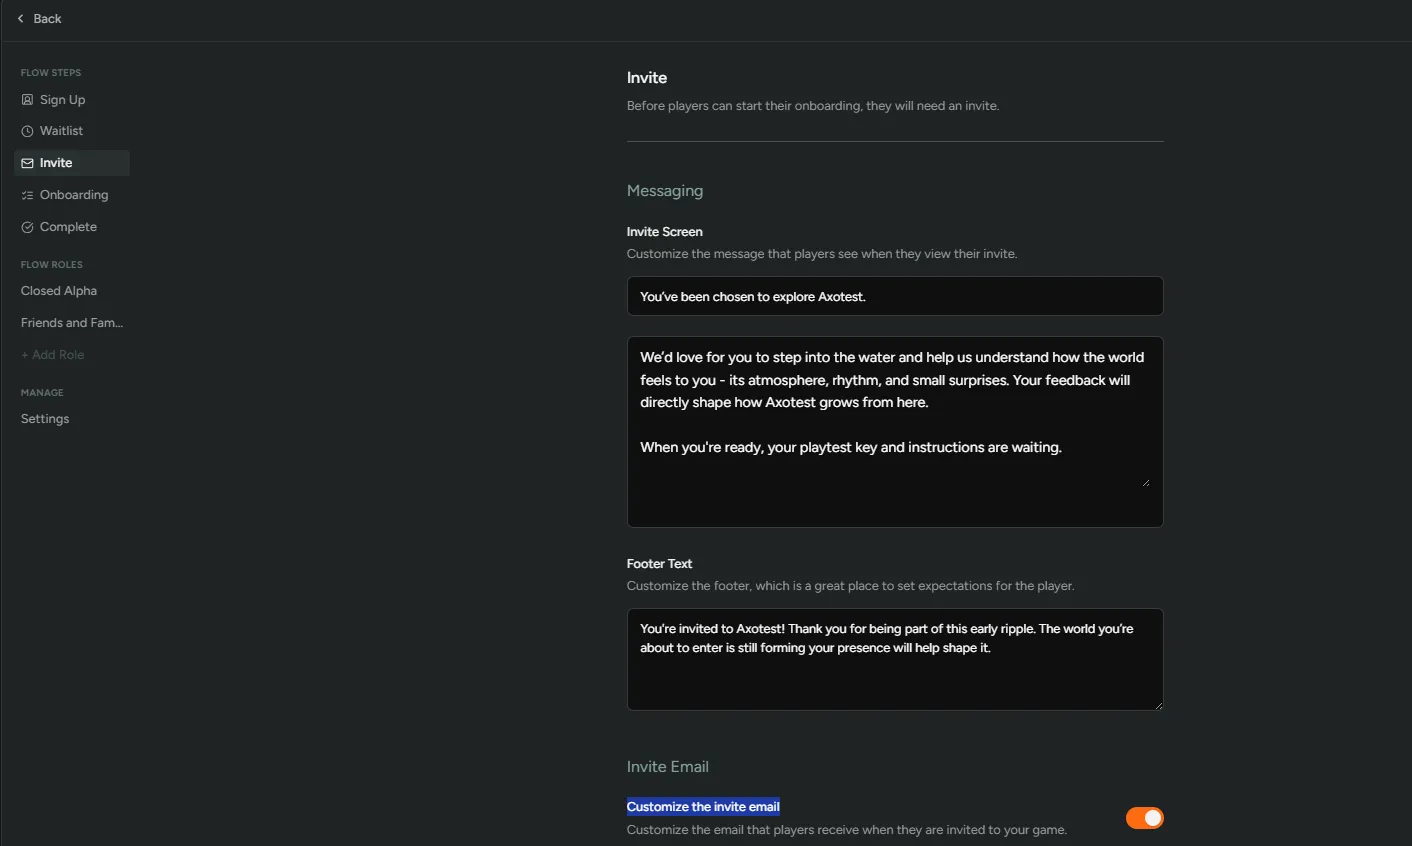Click the Complete checkmark icon
The height and width of the screenshot is (846, 1412).
(x=26, y=226)
